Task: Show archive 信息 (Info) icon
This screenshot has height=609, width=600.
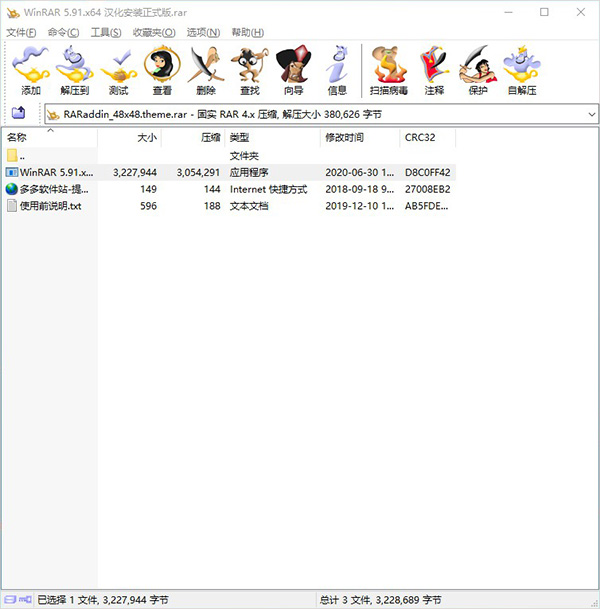Action: (337, 64)
